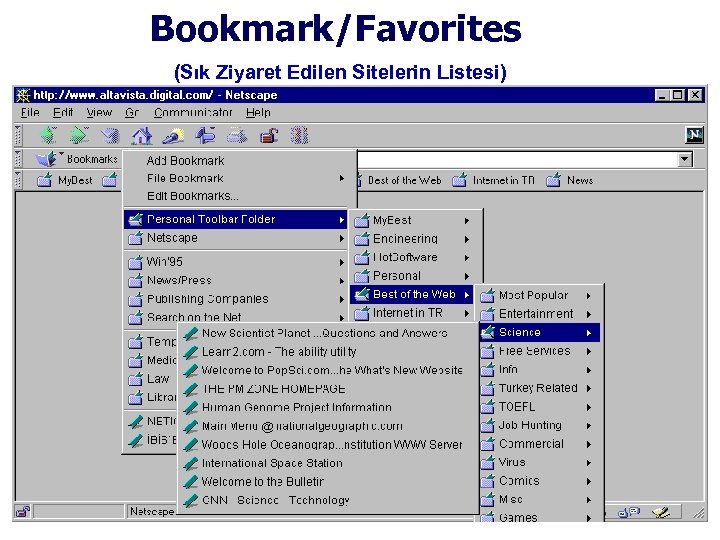Open International Space Station bookmark
Viewport: 720px width, 540px height.
[327, 463]
